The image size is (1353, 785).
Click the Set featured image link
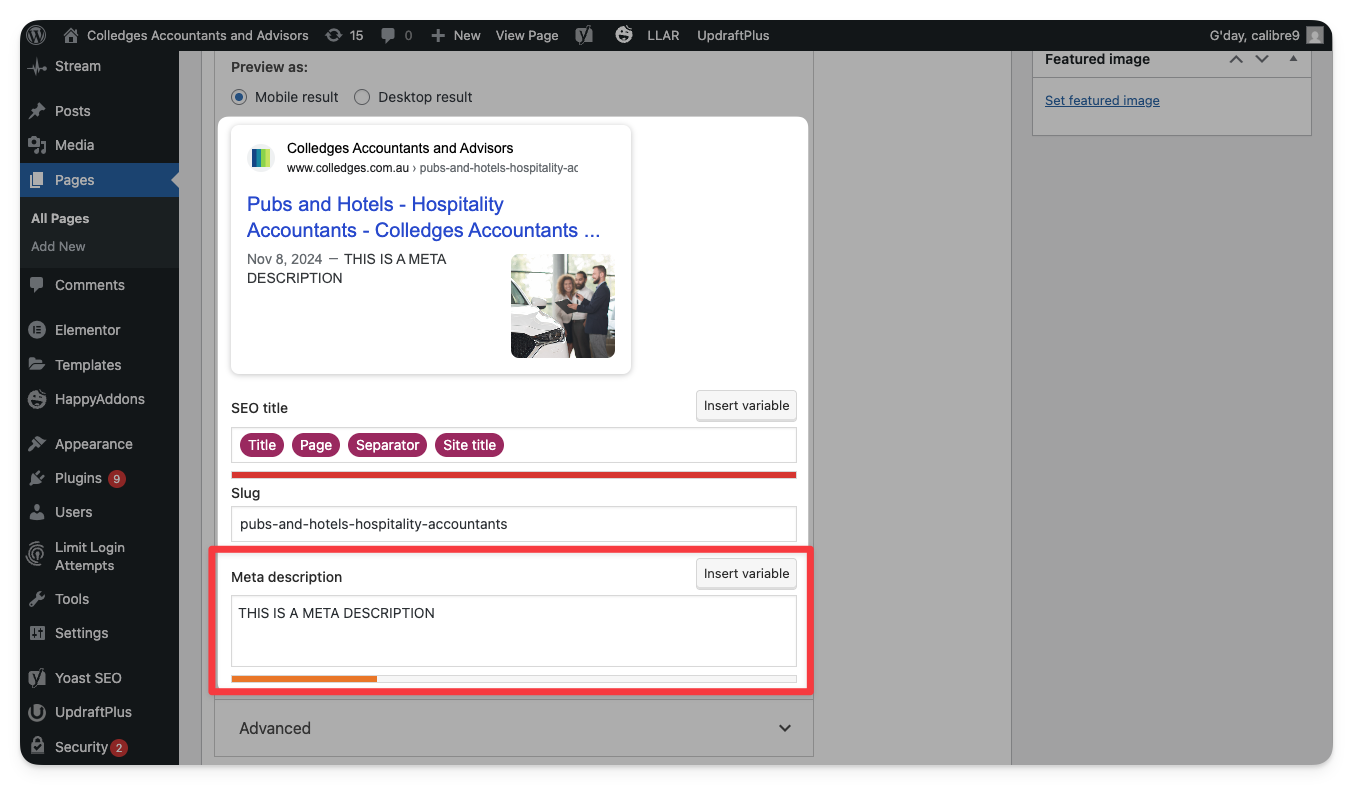pyautogui.click(x=1102, y=101)
